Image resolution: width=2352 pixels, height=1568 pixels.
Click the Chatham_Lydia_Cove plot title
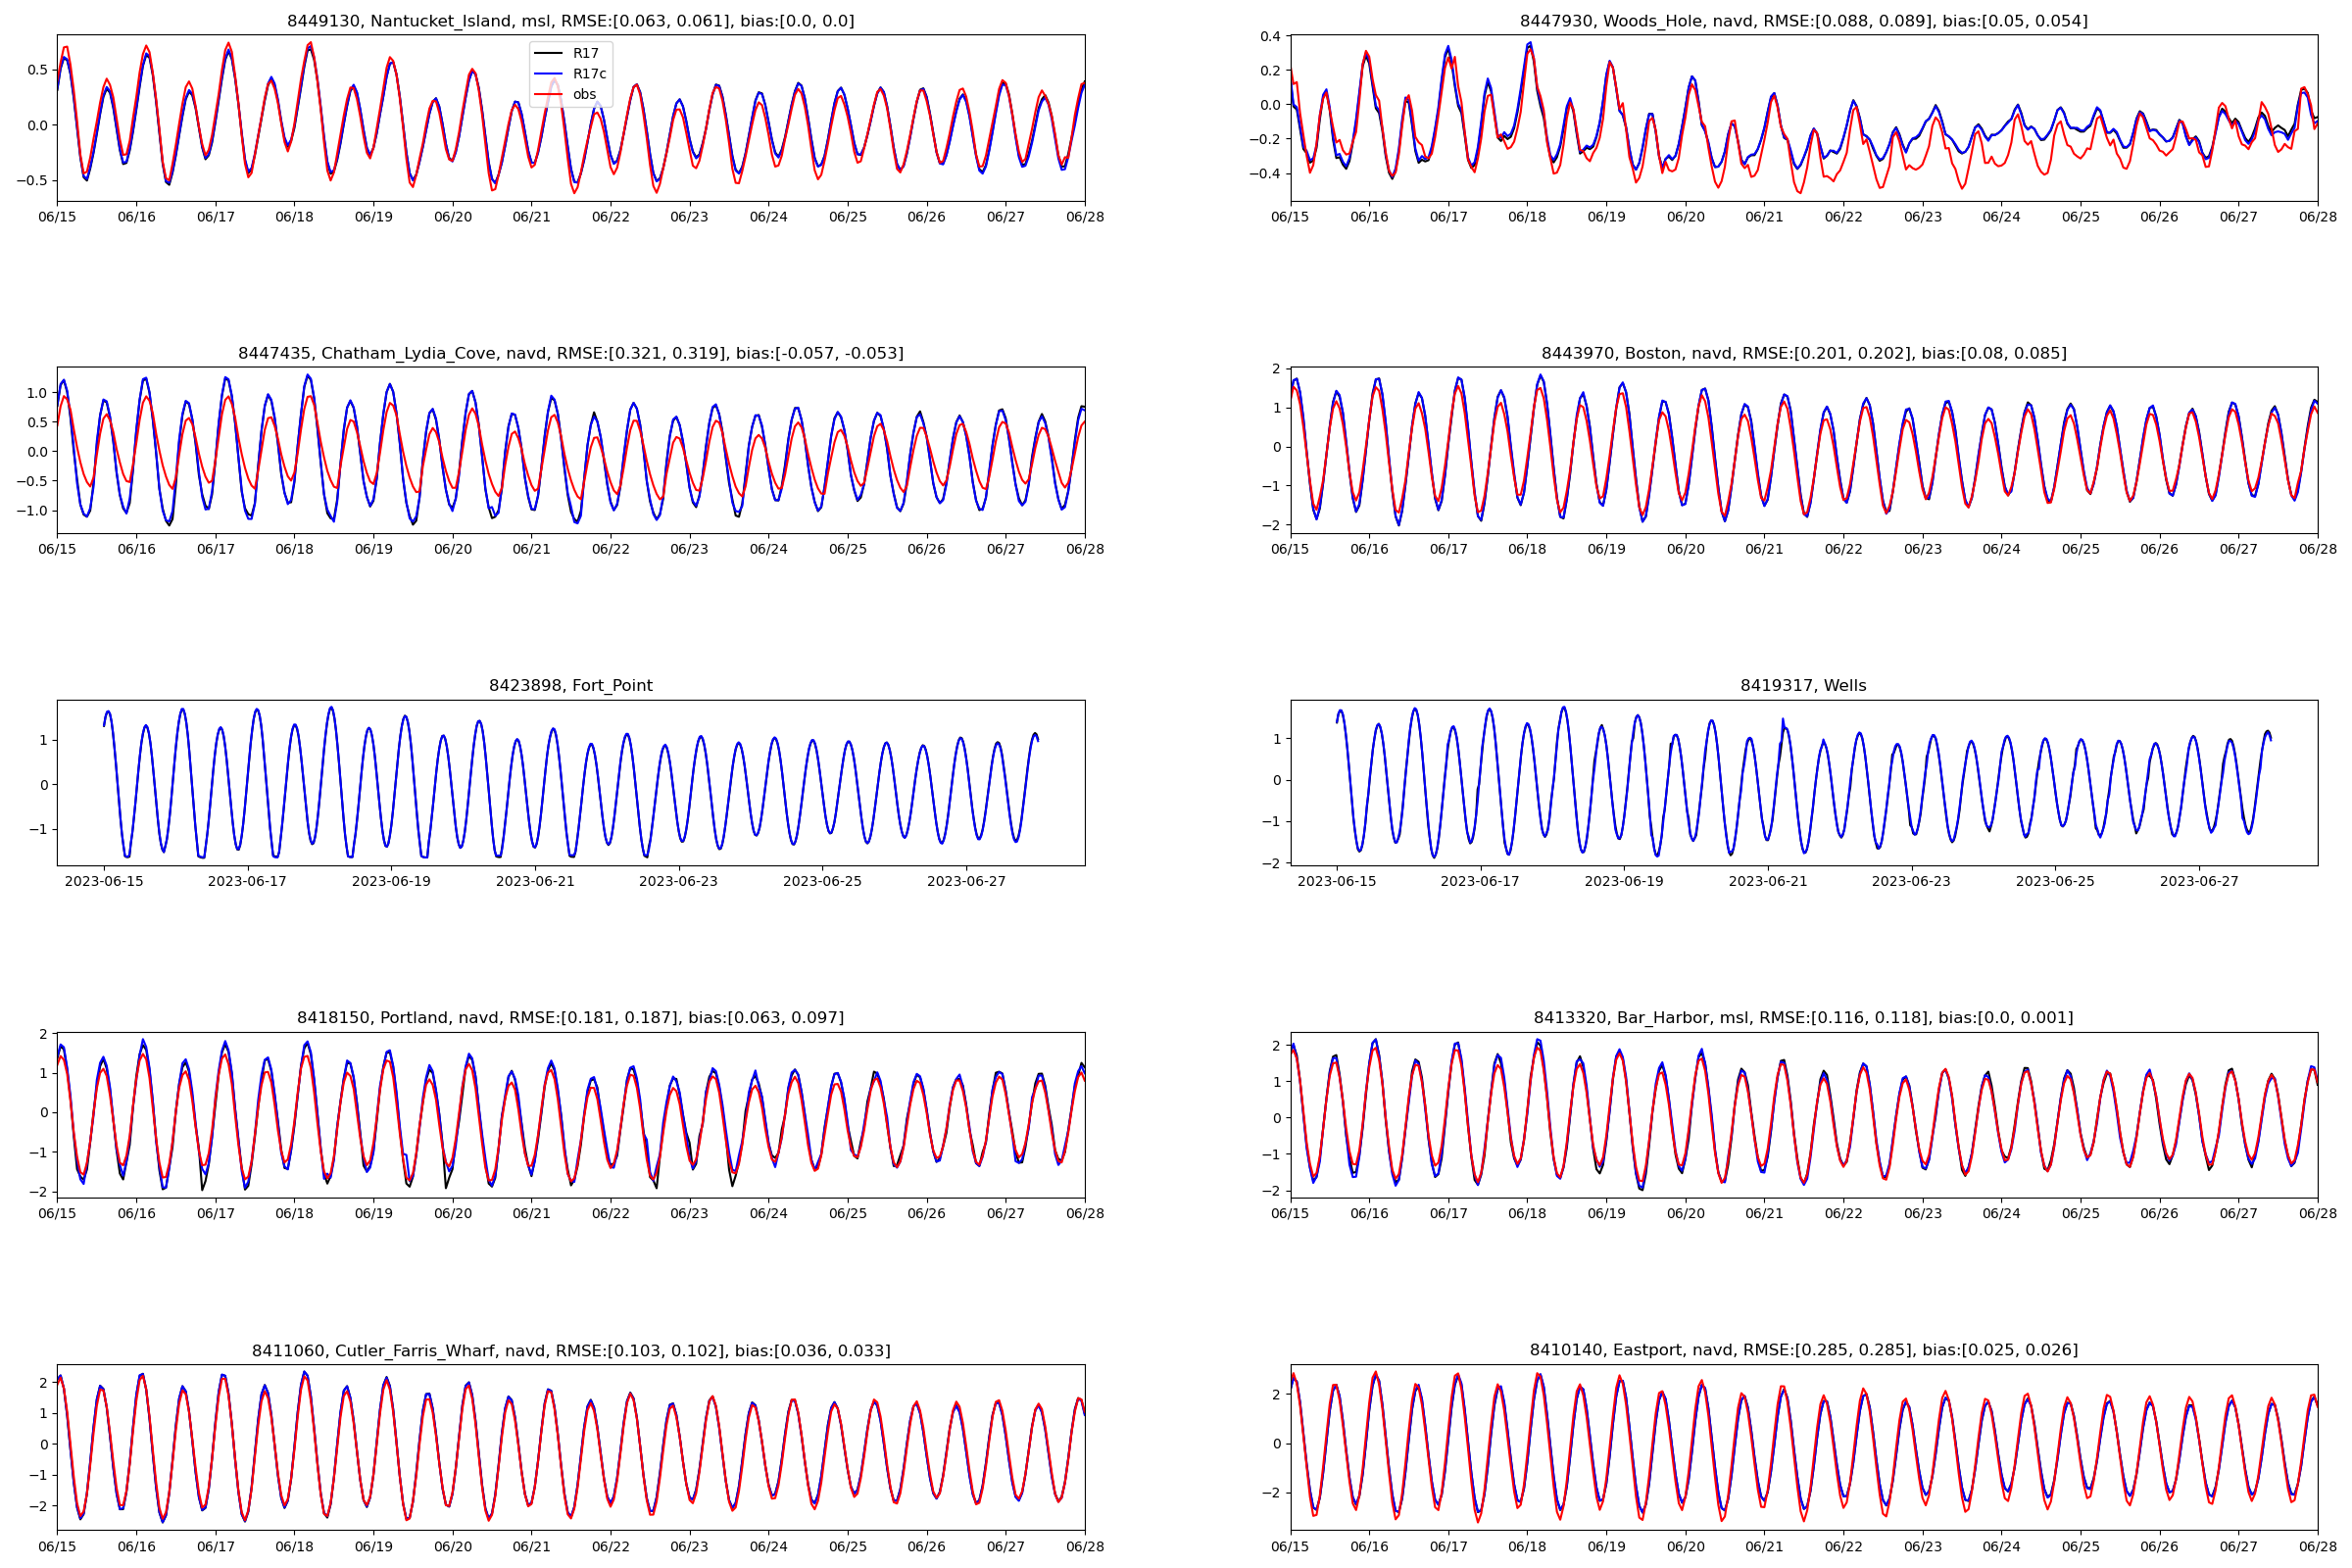570,353
